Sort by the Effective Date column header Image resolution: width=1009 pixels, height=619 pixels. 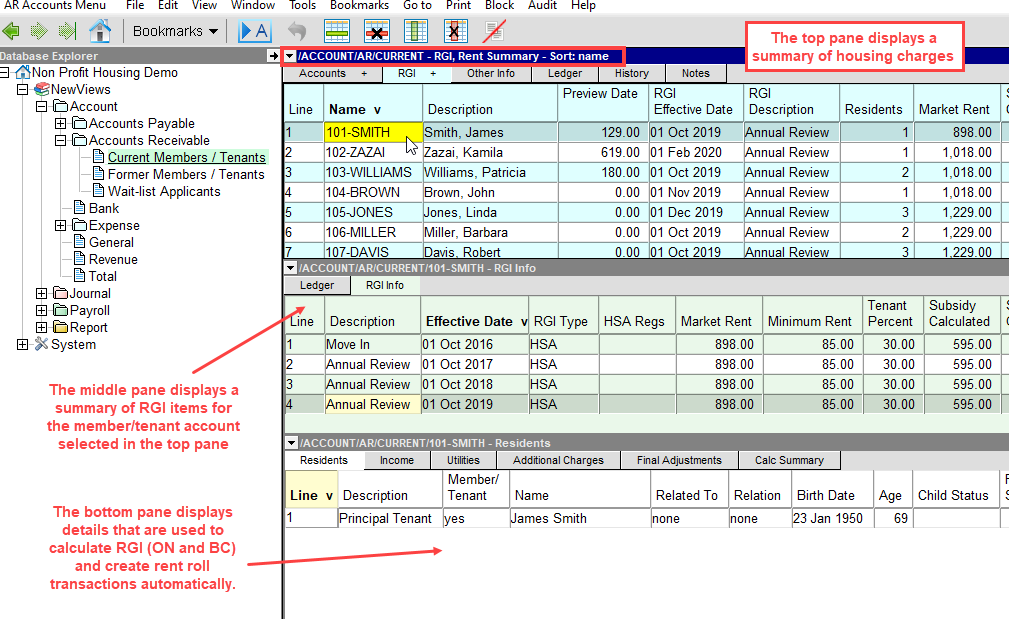click(470, 321)
